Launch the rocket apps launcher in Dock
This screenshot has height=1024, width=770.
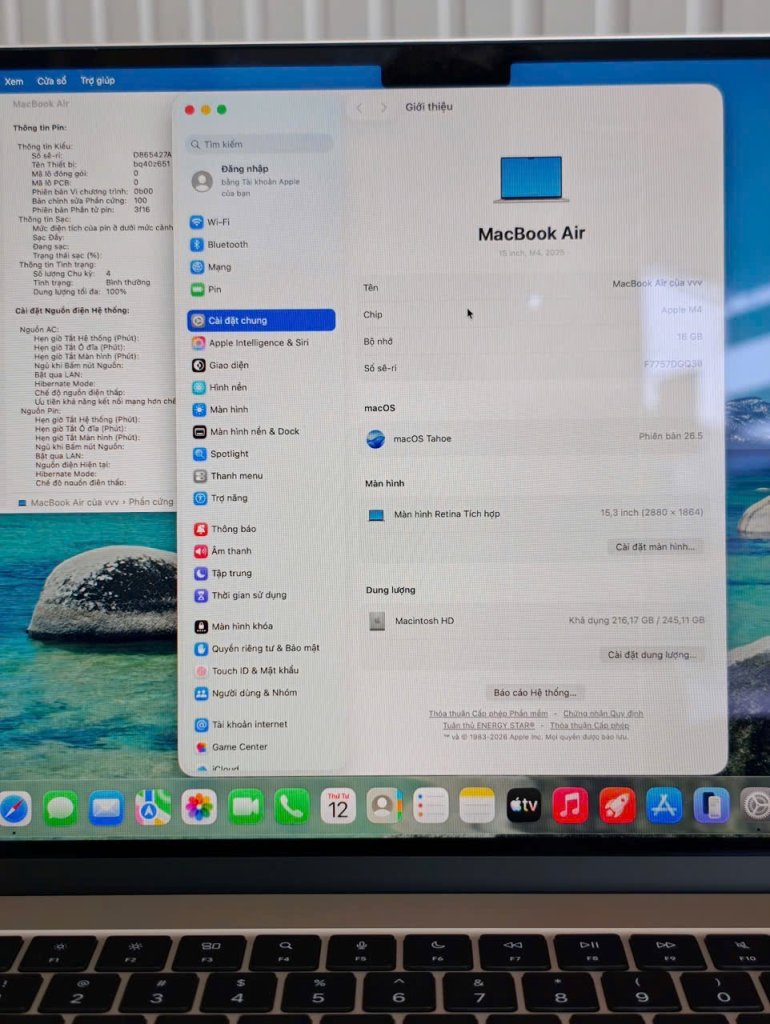617,805
